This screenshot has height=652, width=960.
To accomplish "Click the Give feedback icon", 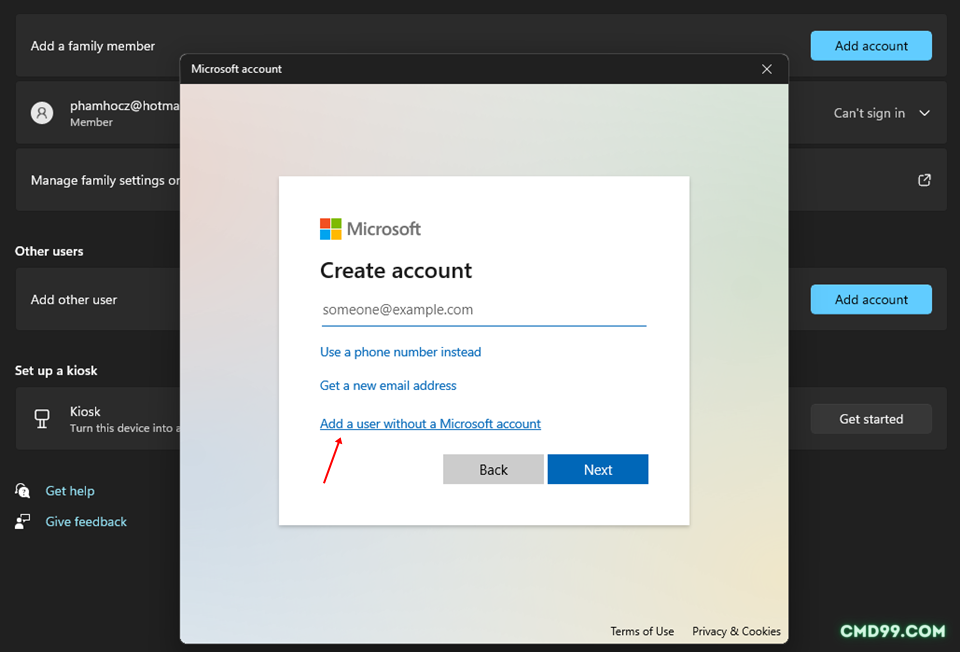I will tap(23, 522).
